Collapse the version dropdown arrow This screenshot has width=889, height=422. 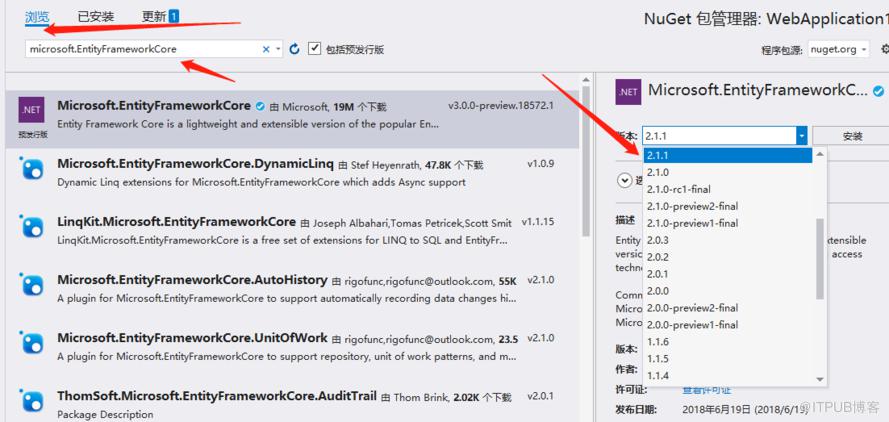[802, 136]
